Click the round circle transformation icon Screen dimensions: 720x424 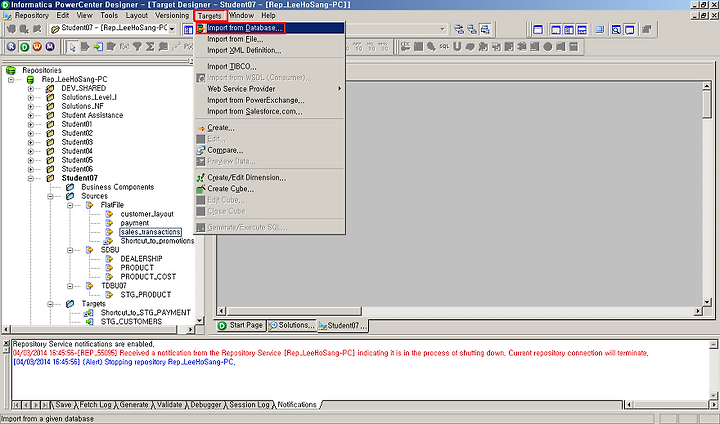click(548, 47)
